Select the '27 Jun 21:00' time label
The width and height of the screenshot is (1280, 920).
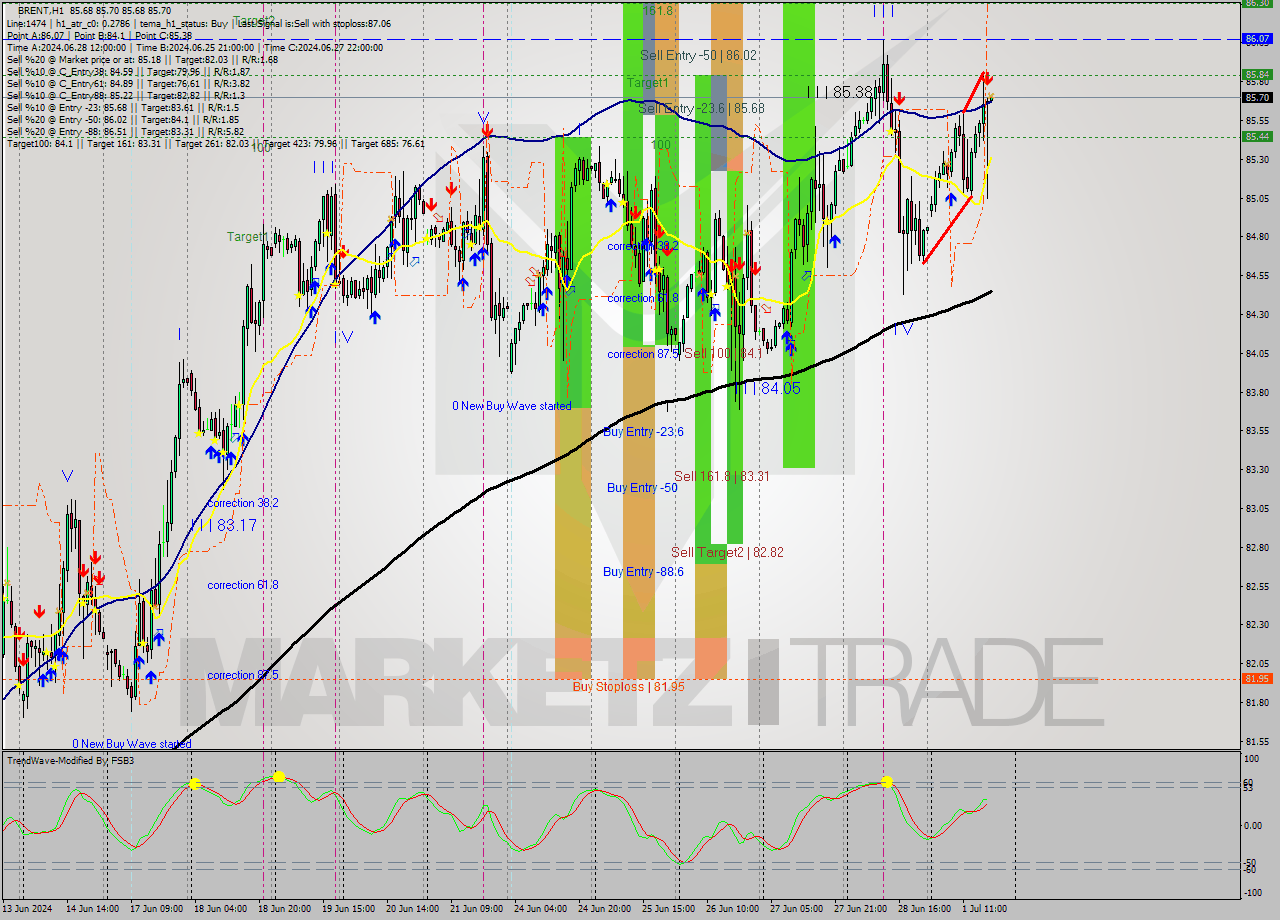pos(860,909)
